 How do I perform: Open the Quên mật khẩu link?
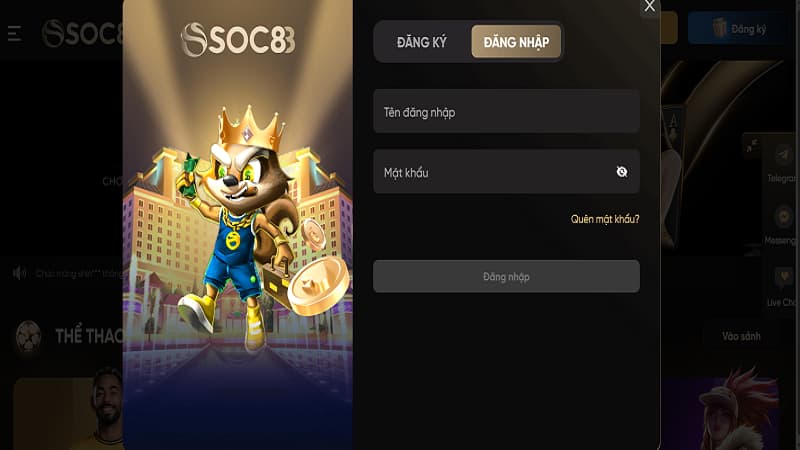pyautogui.click(x=605, y=219)
